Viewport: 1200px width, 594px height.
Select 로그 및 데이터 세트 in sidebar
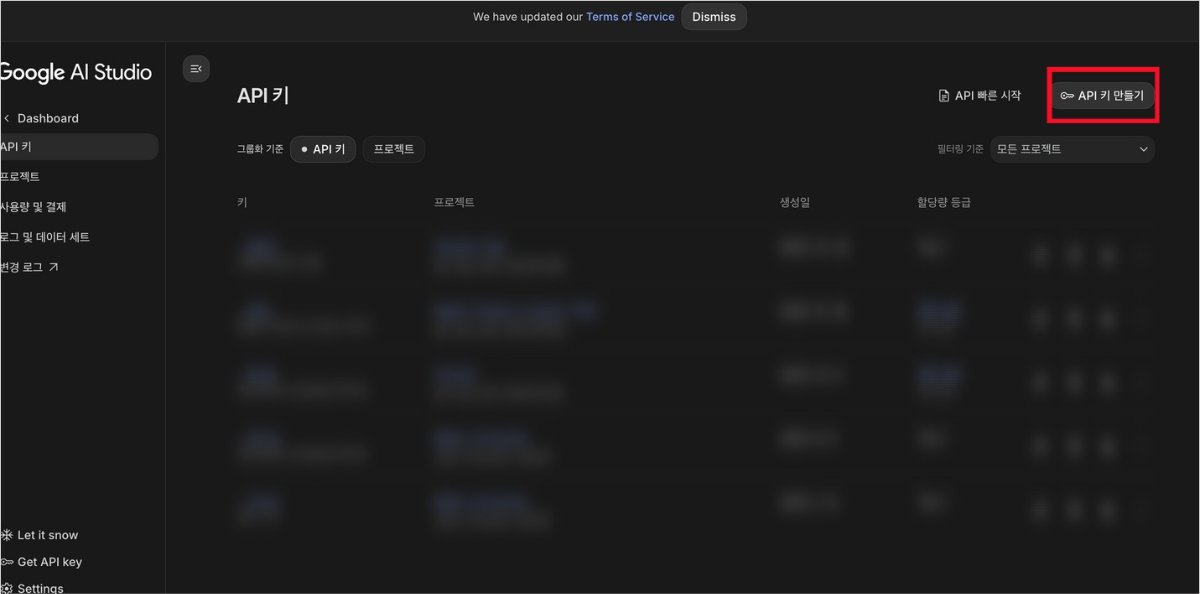coord(46,237)
